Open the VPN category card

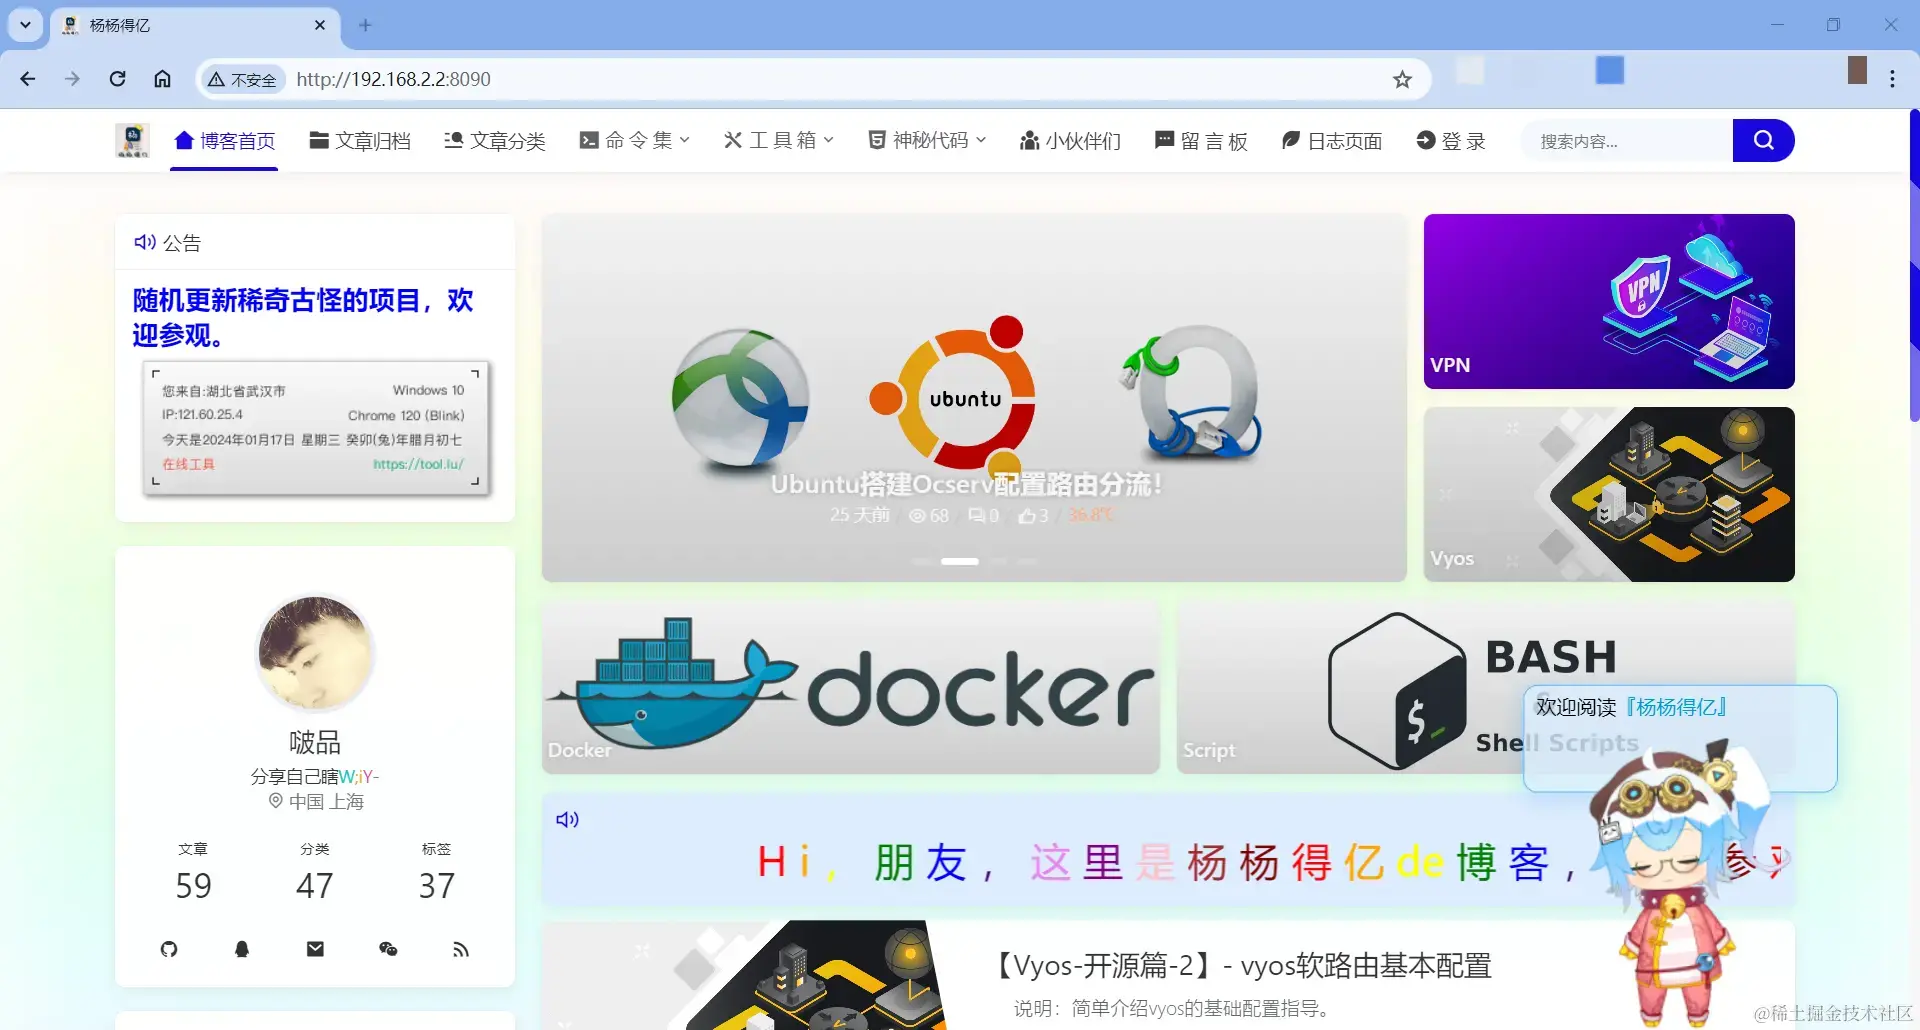(x=1609, y=301)
